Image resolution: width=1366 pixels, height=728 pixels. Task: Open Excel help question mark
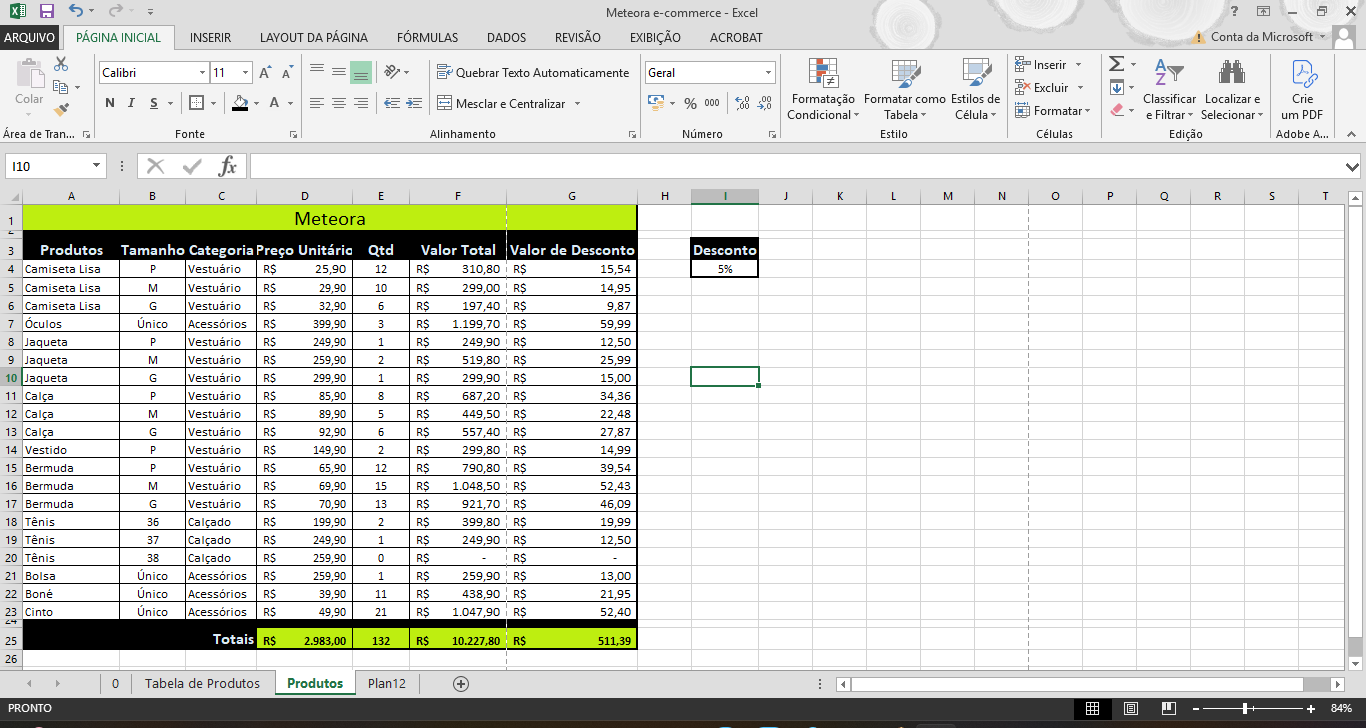(1235, 12)
